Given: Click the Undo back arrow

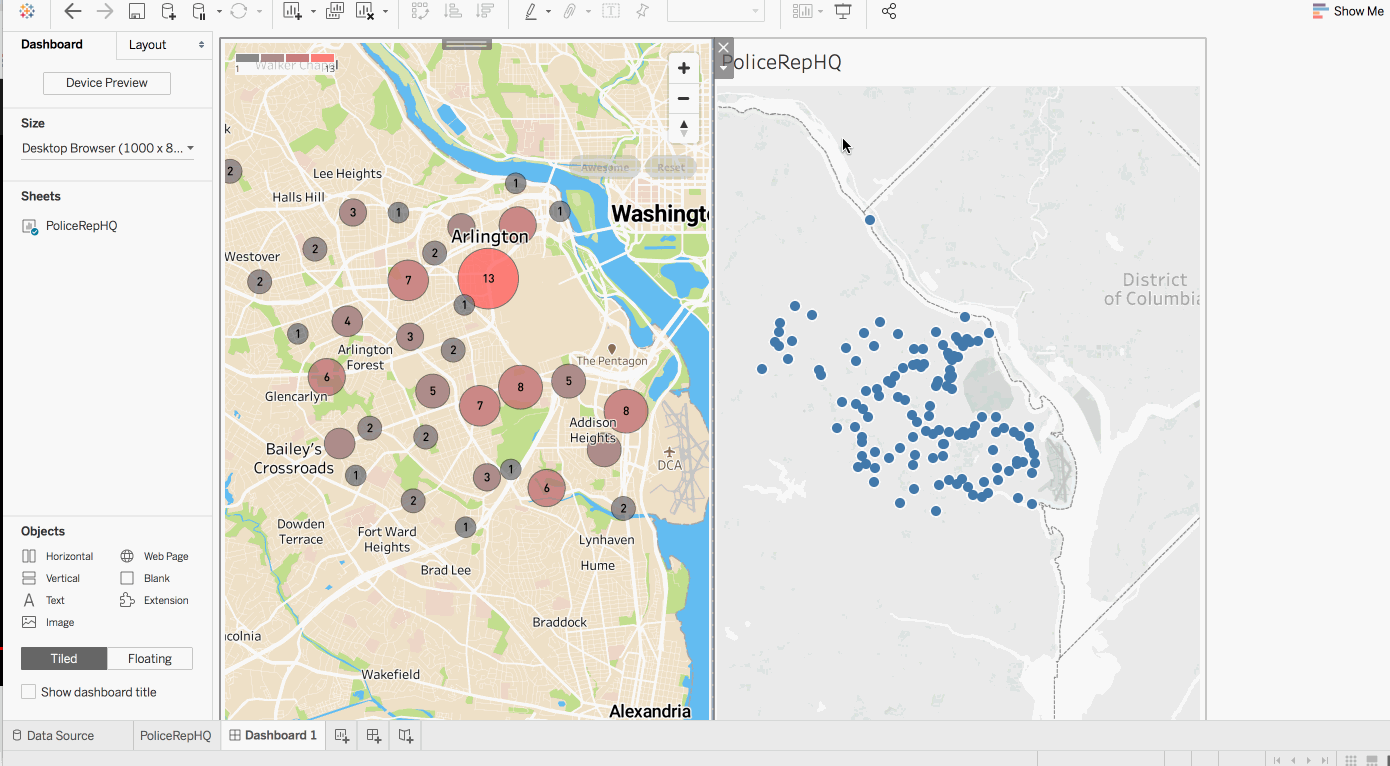Looking at the screenshot, I should point(72,11).
